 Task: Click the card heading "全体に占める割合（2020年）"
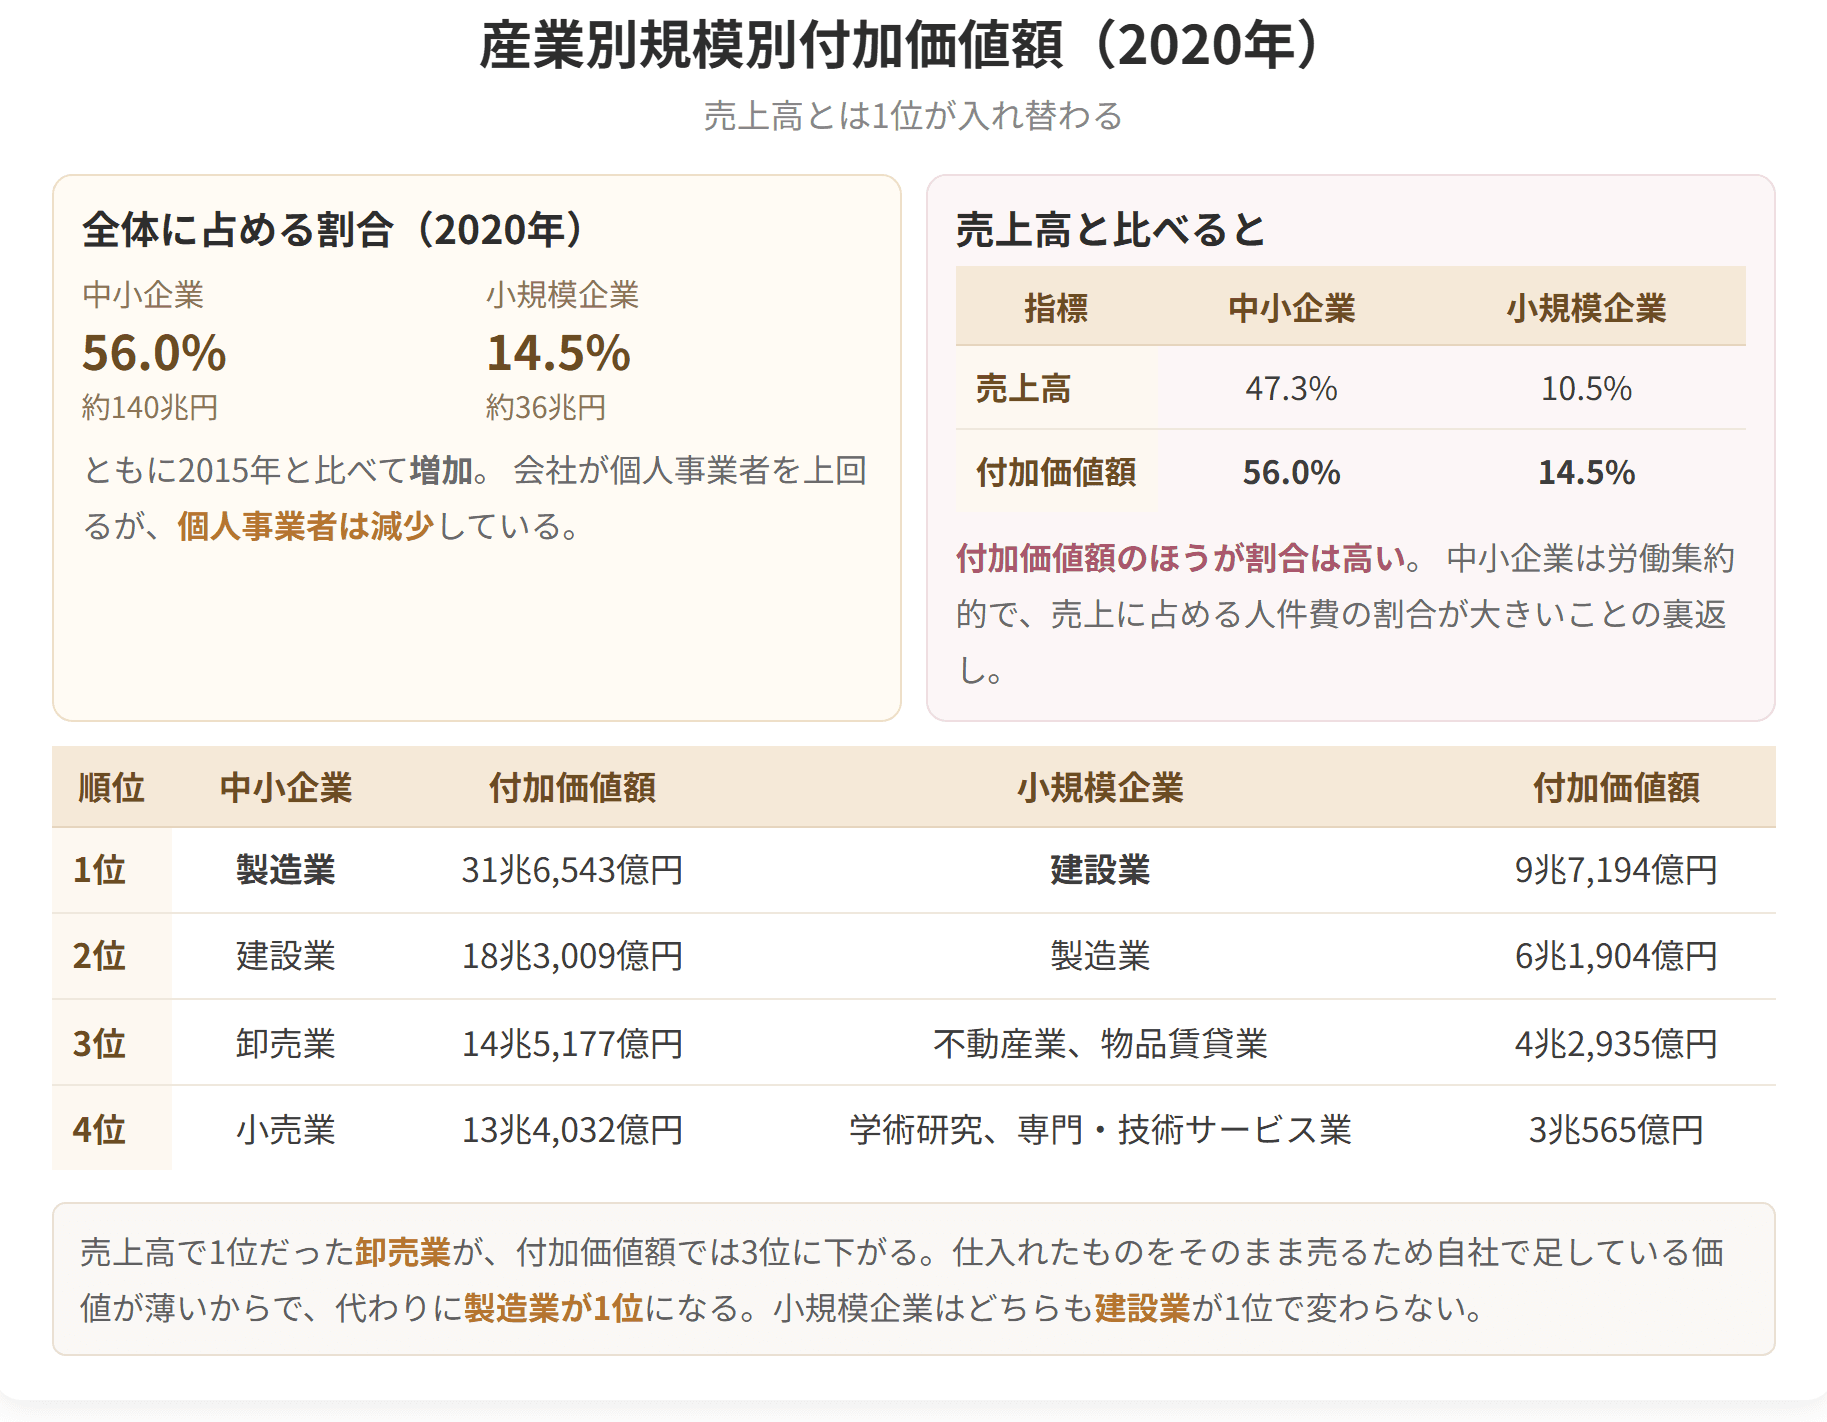coord(337,229)
